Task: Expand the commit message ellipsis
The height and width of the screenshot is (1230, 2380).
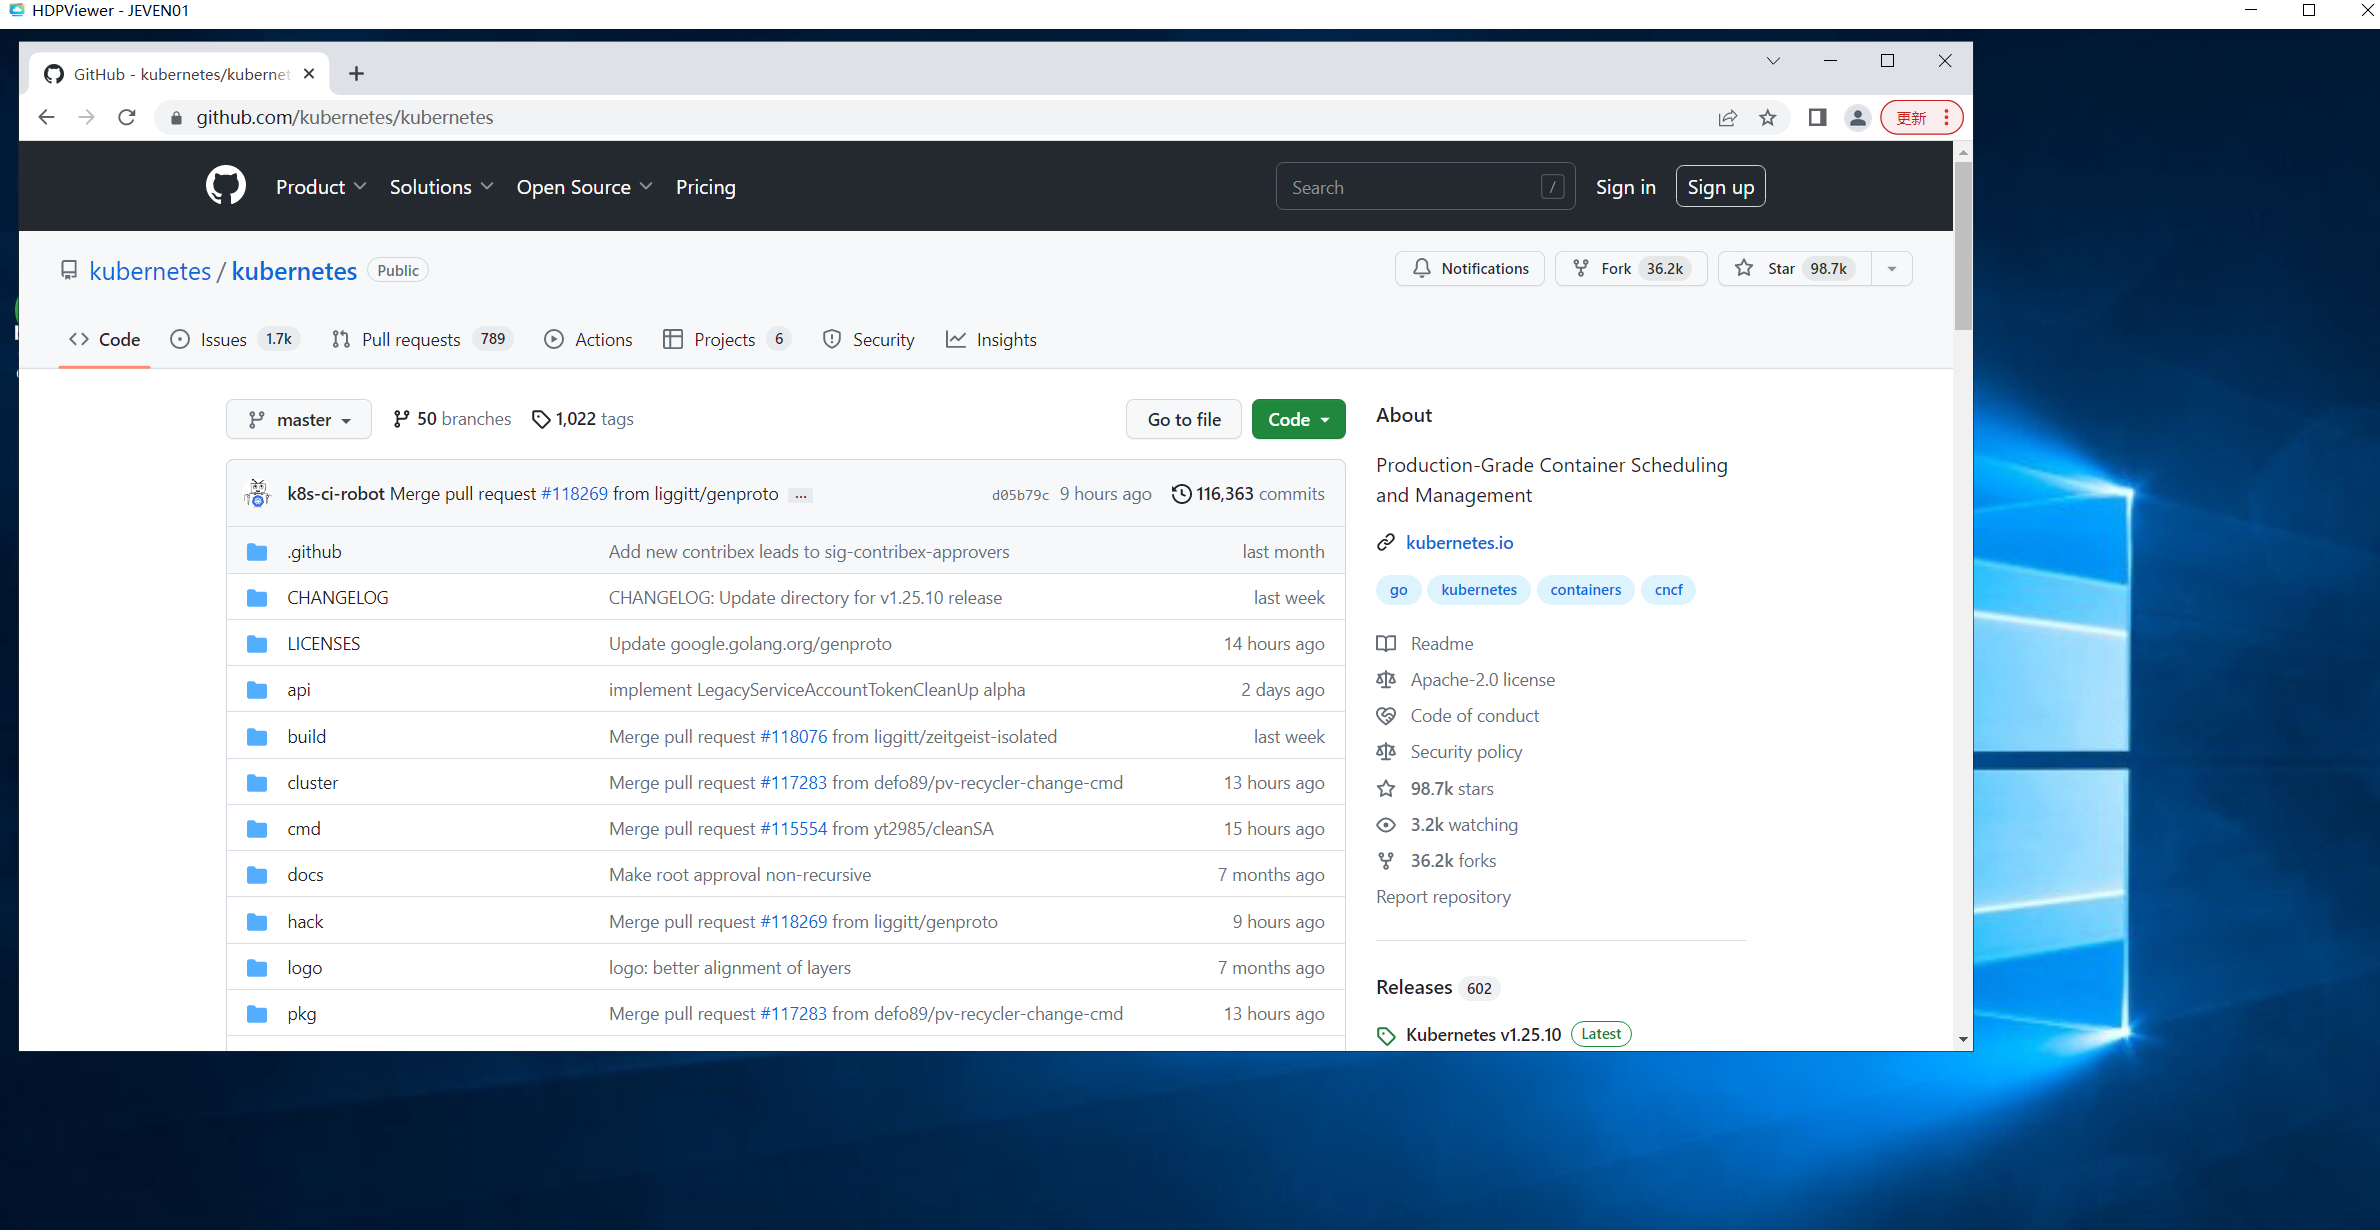Action: click(800, 495)
